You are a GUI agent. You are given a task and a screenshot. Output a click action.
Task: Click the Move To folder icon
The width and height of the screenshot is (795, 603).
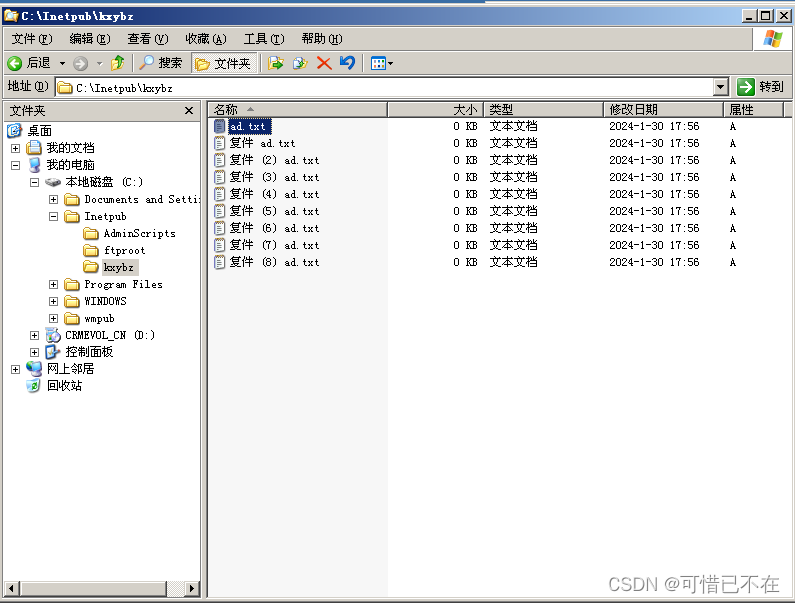[276, 63]
